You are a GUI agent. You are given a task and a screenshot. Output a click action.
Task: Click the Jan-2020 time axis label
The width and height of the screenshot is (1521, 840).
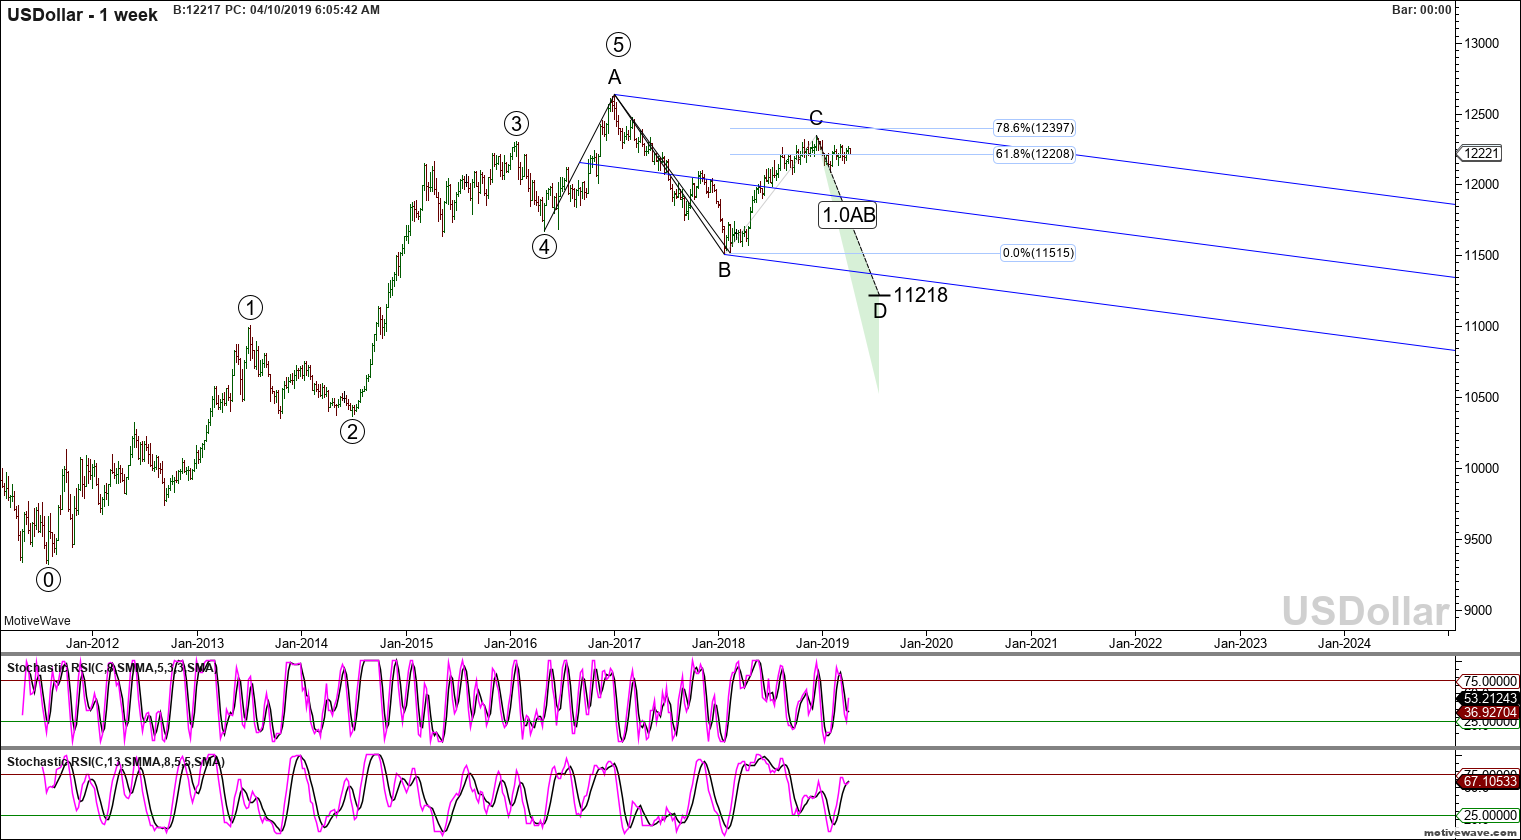click(926, 643)
